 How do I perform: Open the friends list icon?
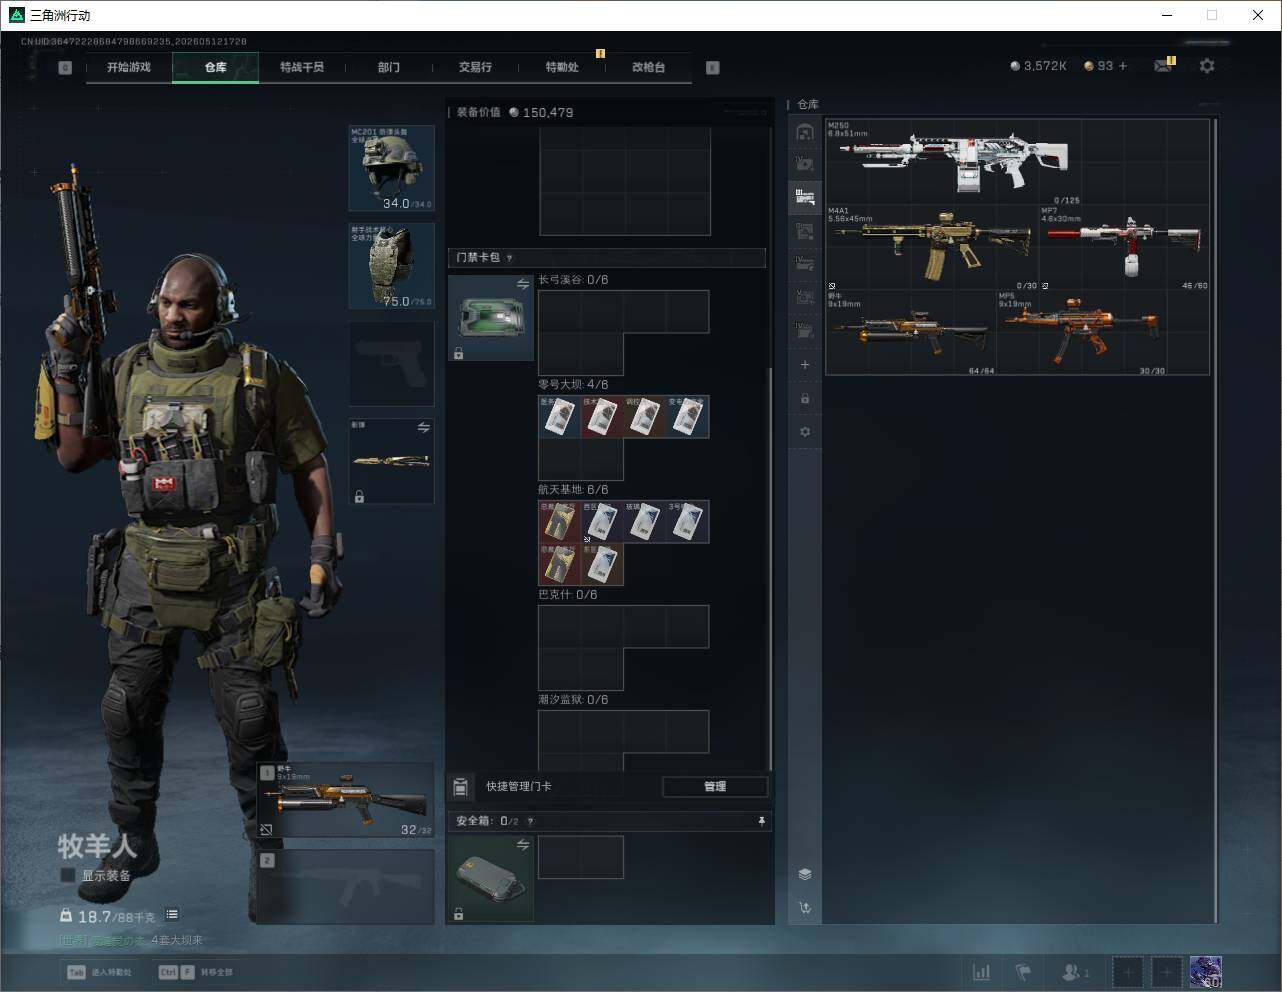tap(1075, 972)
